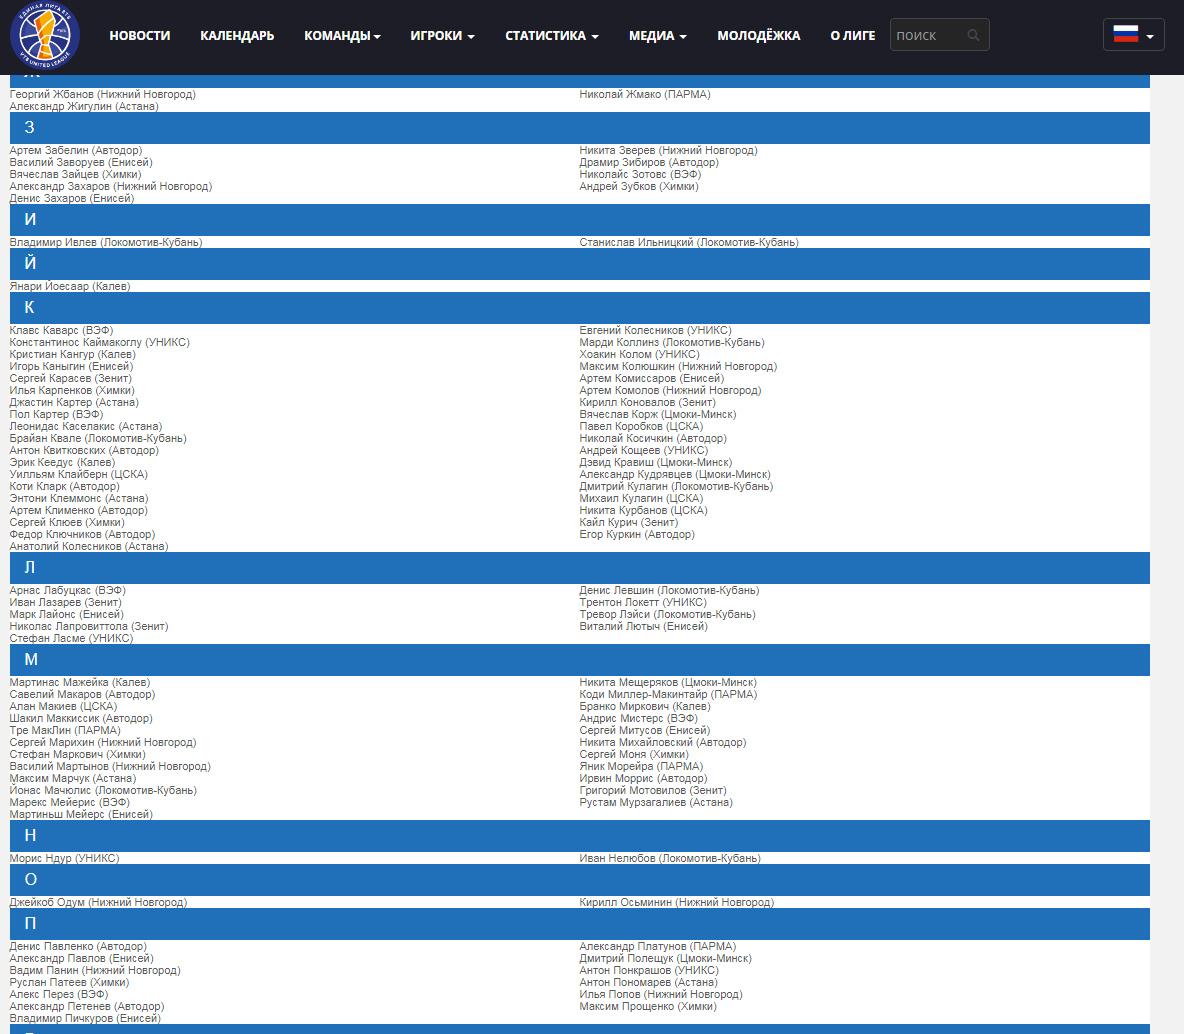The image size is (1184, 1034).
Task: Open Ирвин Моррис (Автодор) profile
Action: [643, 778]
